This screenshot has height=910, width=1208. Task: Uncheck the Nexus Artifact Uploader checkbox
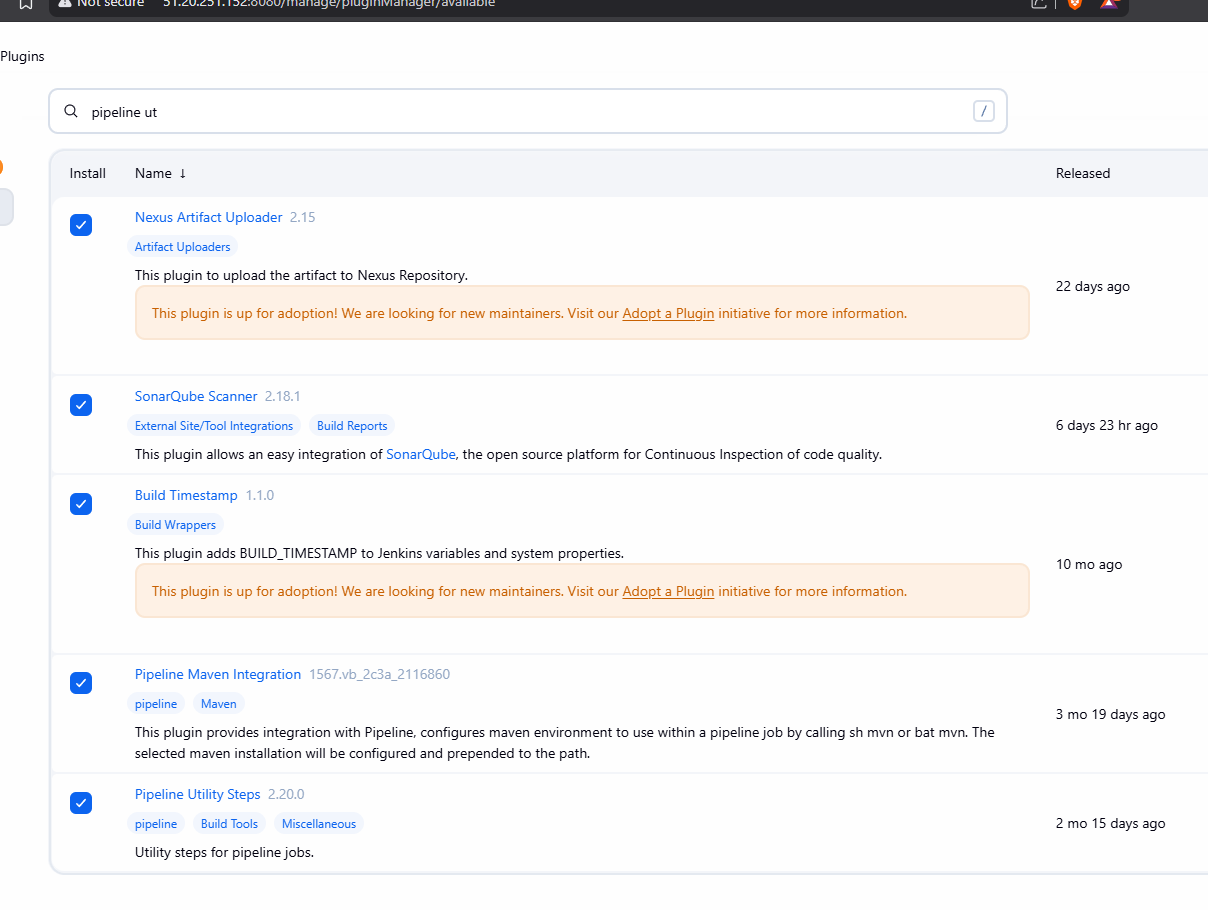point(81,225)
